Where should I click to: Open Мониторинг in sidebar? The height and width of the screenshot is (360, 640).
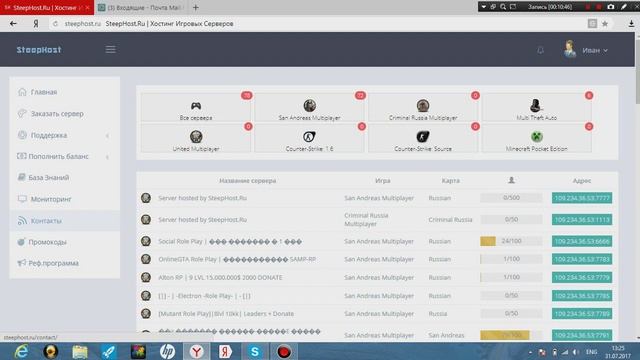[x=64, y=199]
